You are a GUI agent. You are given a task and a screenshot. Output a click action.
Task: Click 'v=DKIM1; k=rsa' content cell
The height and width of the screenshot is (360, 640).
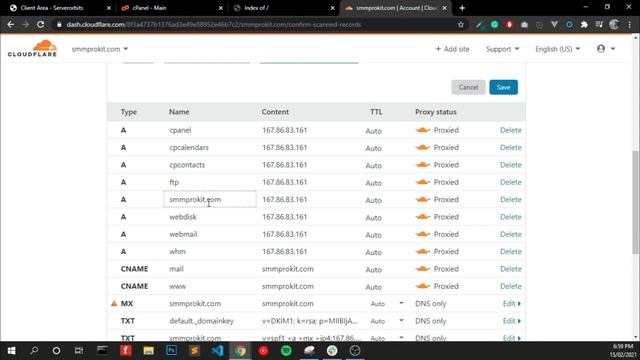[x=310, y=321]
